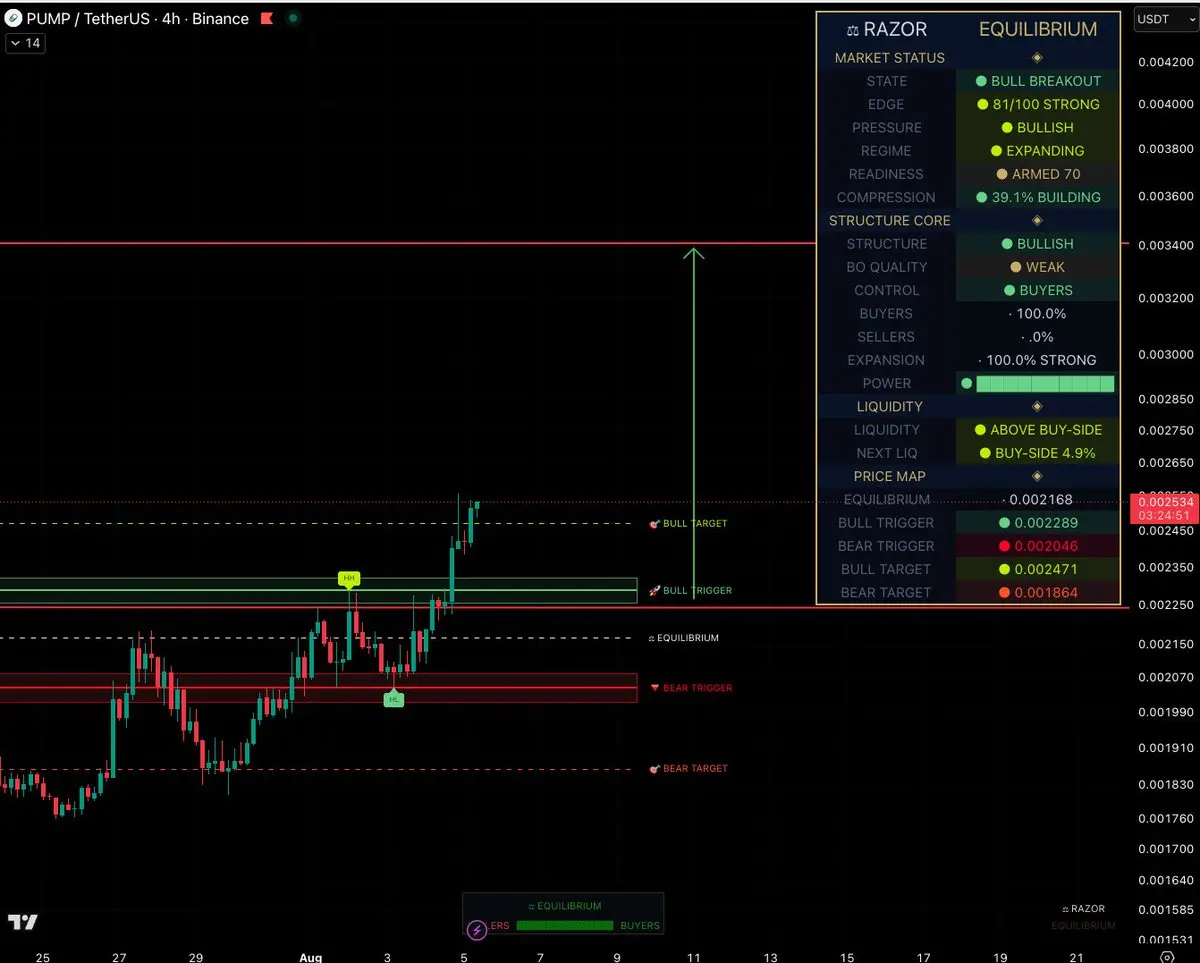Click the 0.001864 bear target price
The height and width of the screenshot is (963, 1200).
tap(1038, 592)
